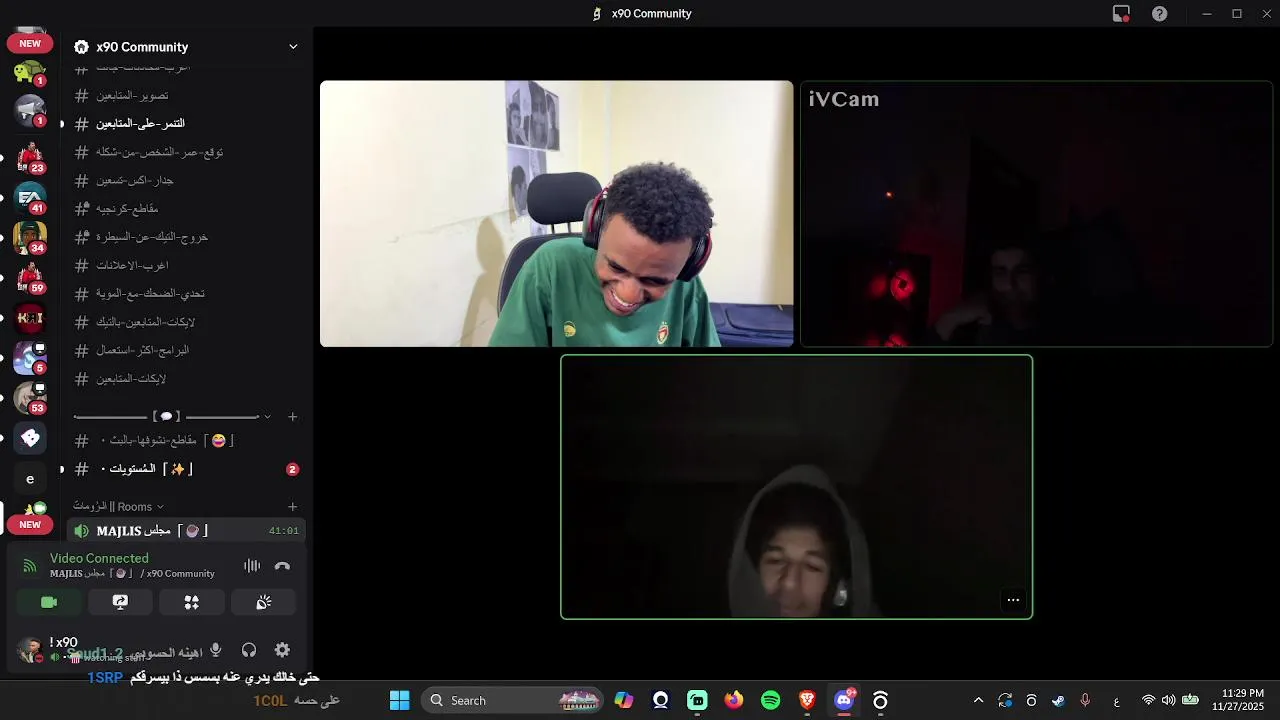Create channel in speech-bubble category
1280x720 pixels.
click(x=292, y=416)
